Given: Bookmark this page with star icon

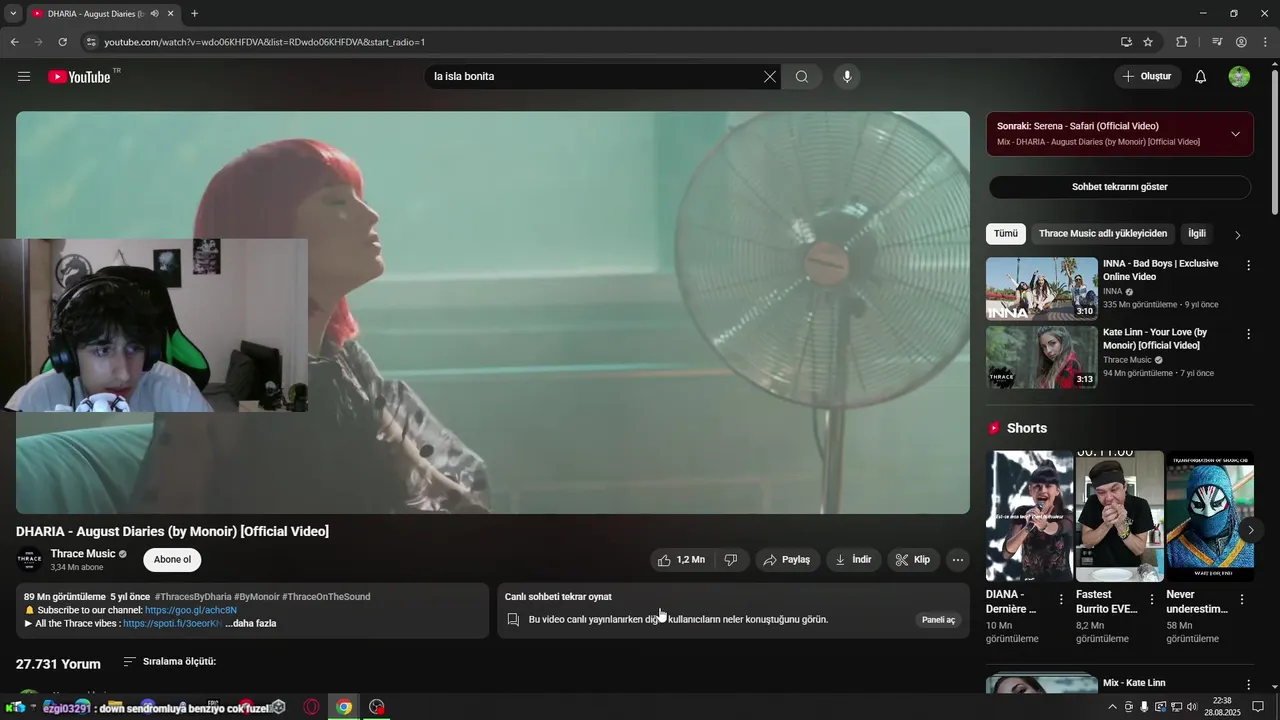Looking at the screenshot, I should point(1148,42).
